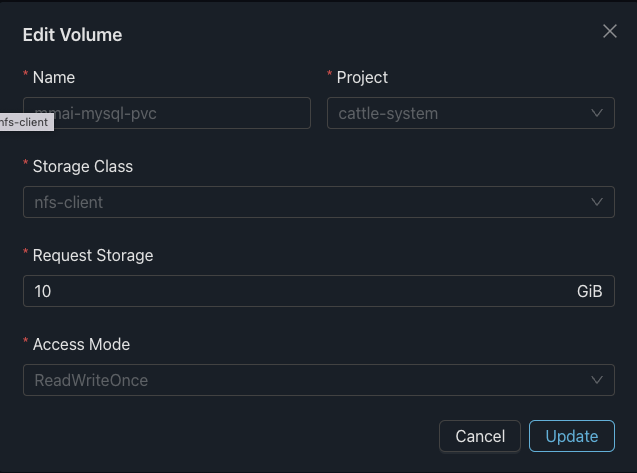Screen dimensions: 637x473
Task: Click the Storage Class chevron arrow
Action: 597,202
